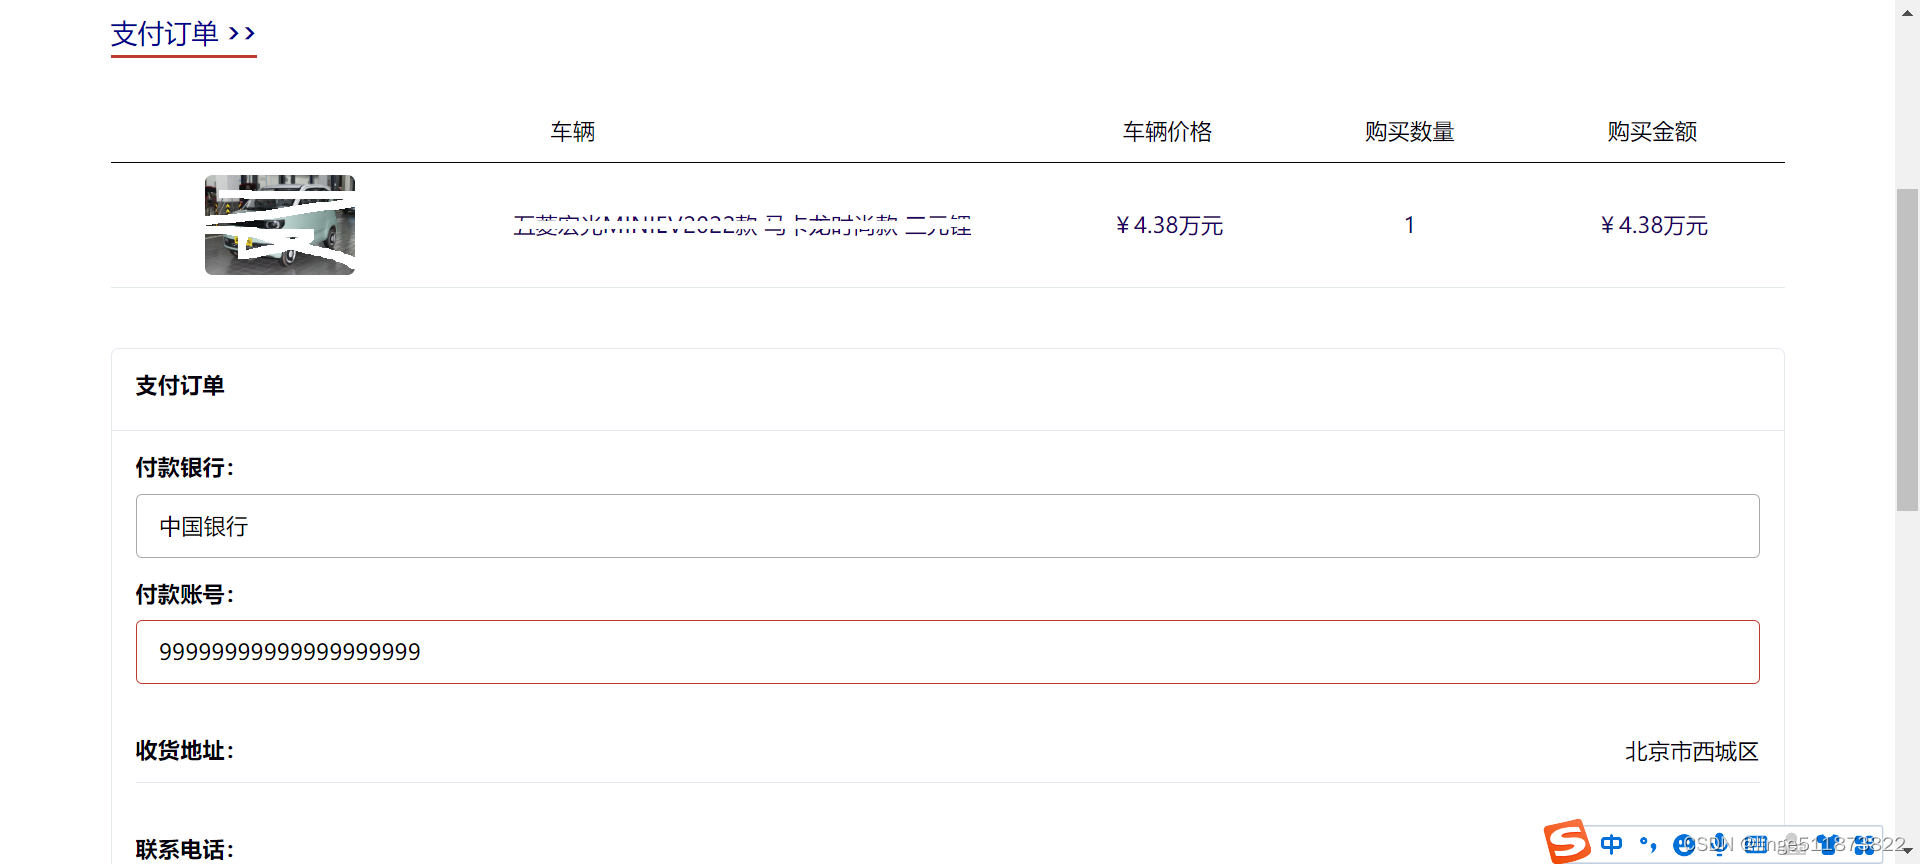Click the 付款银行 label
1920x864 pixels.
[185, 468]
